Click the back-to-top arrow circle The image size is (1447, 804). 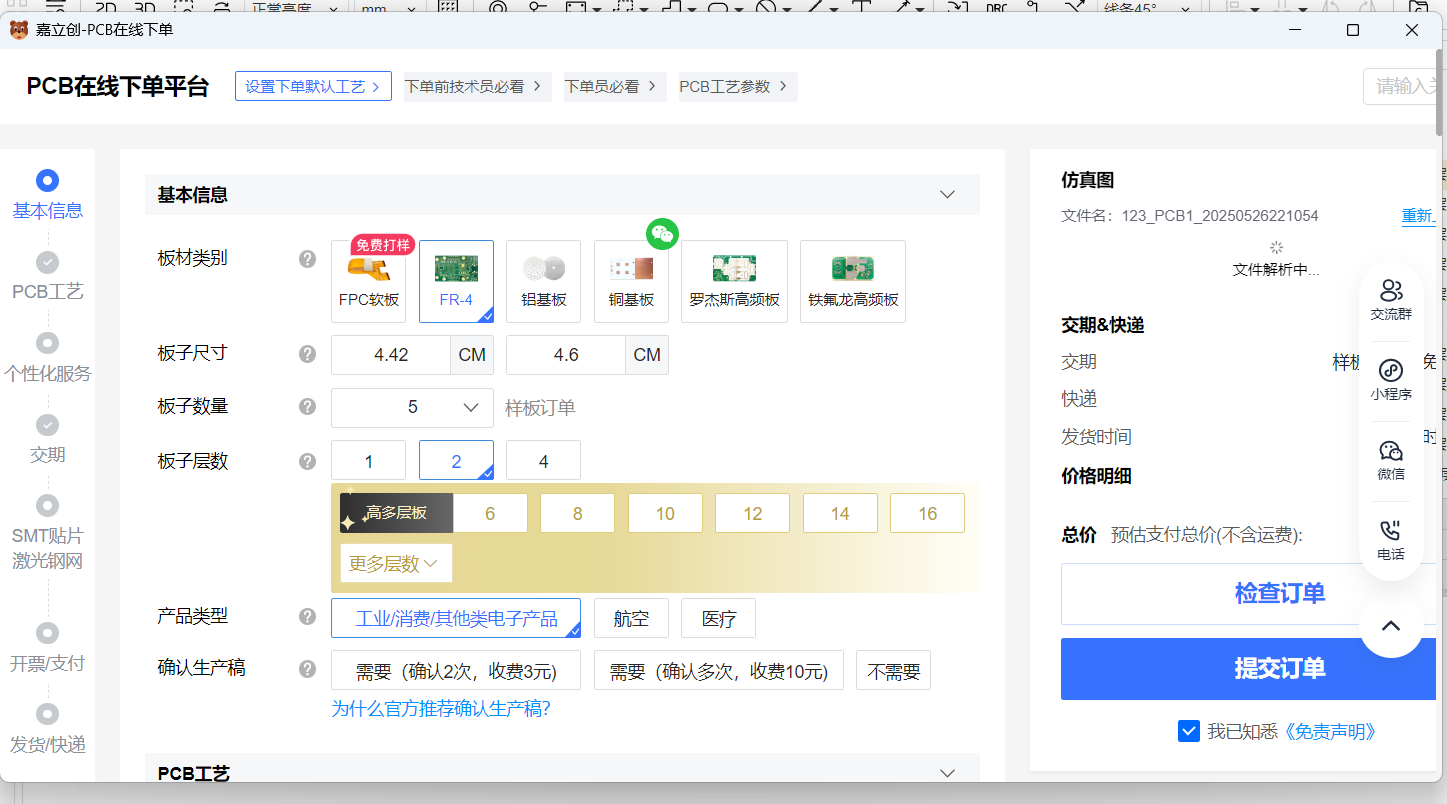coord(1391,626)
